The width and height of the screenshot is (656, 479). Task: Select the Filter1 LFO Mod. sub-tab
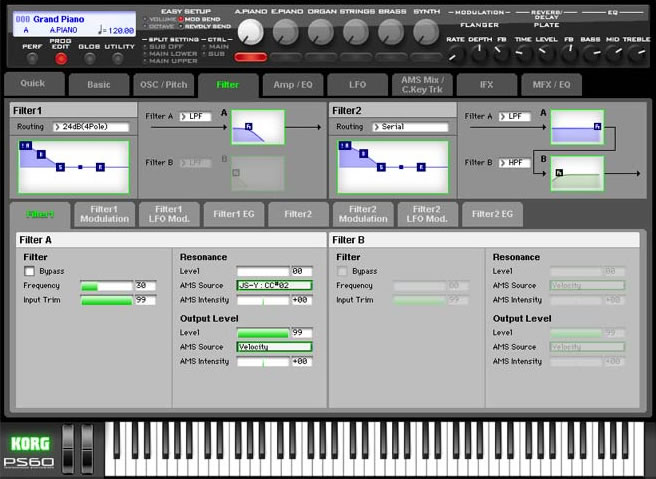click(x=169, y=214)
